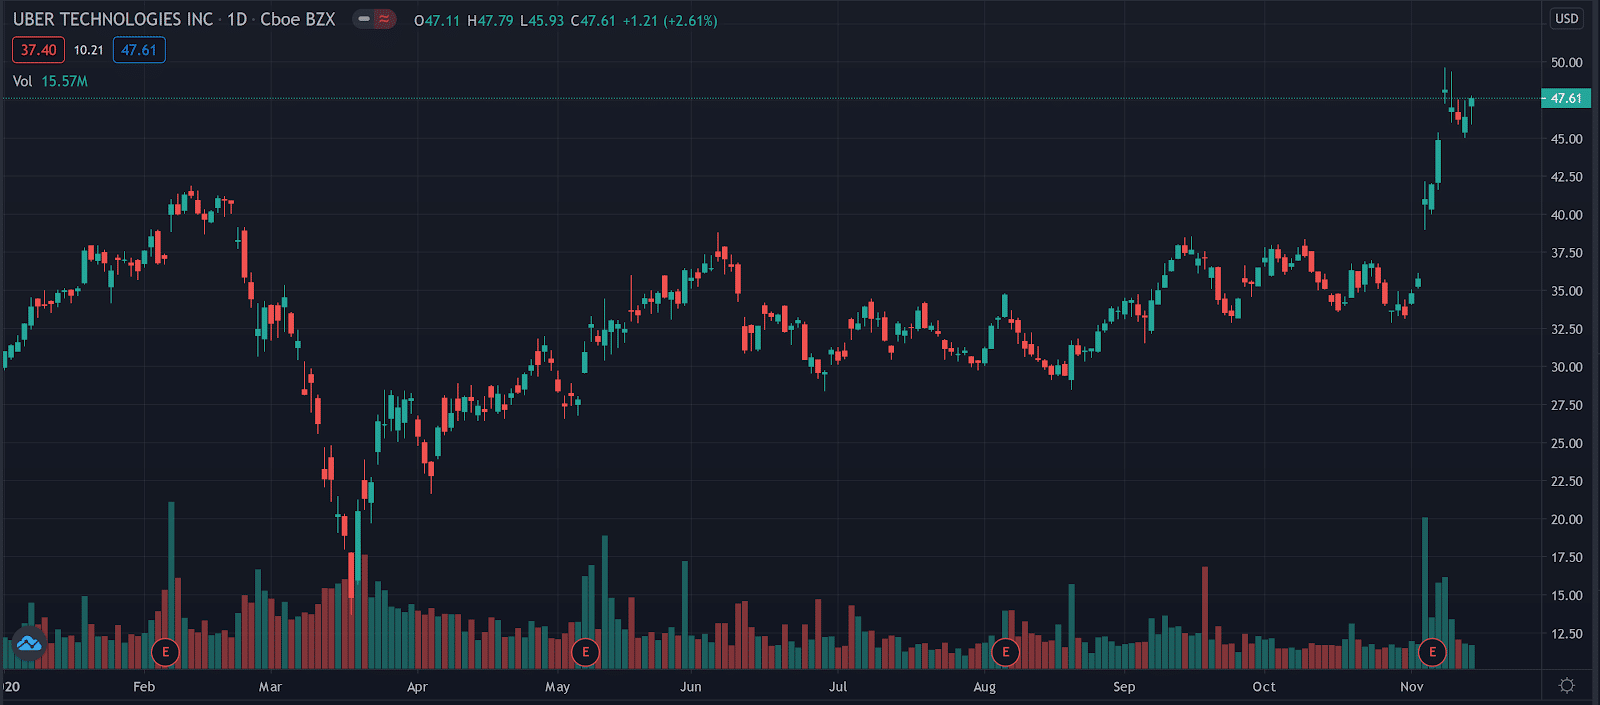Screen dimensions: 1600x705
Task: Click the 12.50 price axis label
Action: tap(1566, 634)
